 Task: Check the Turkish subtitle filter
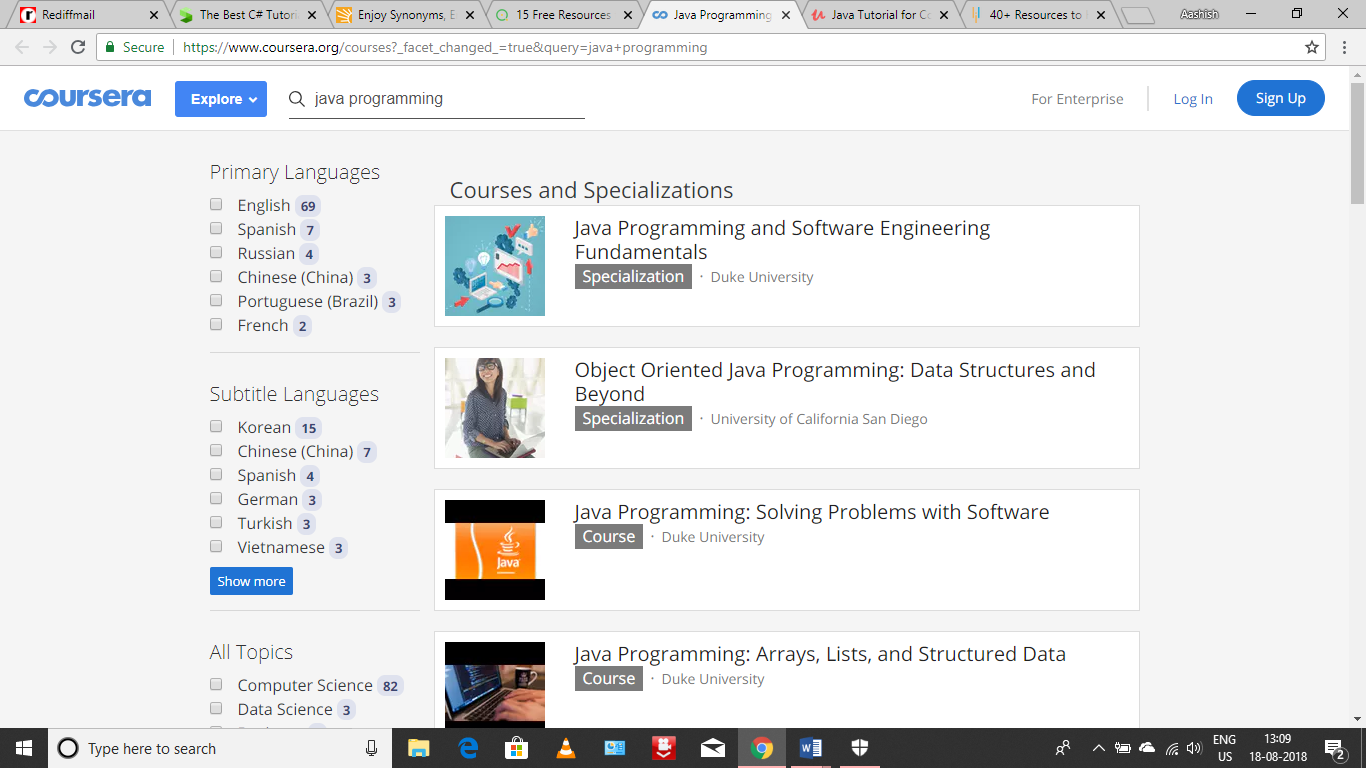[x=216, y=522]
